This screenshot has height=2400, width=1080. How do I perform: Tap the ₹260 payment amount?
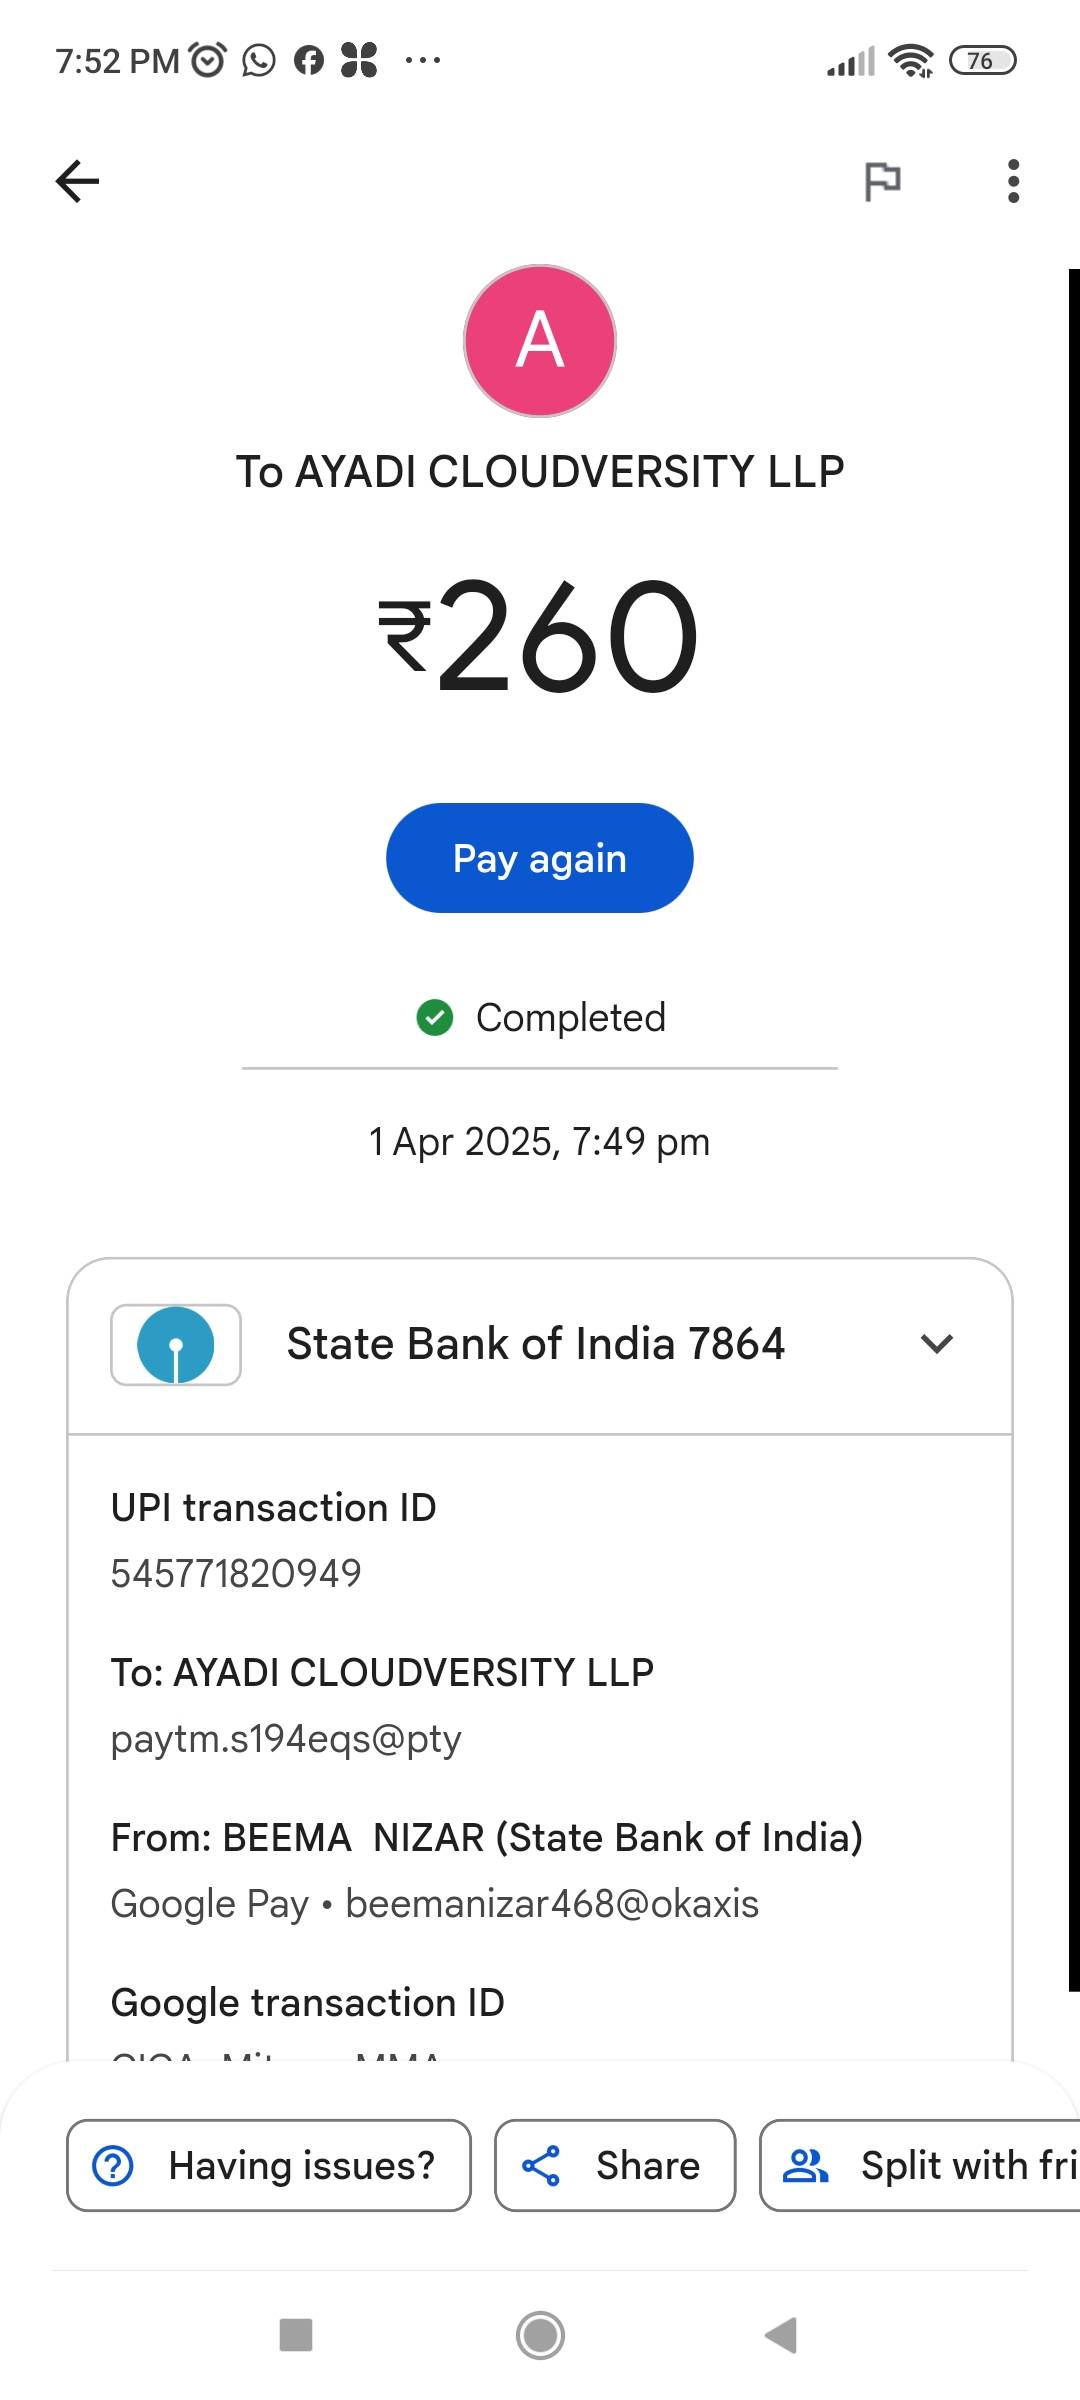(x=540, y=637)
